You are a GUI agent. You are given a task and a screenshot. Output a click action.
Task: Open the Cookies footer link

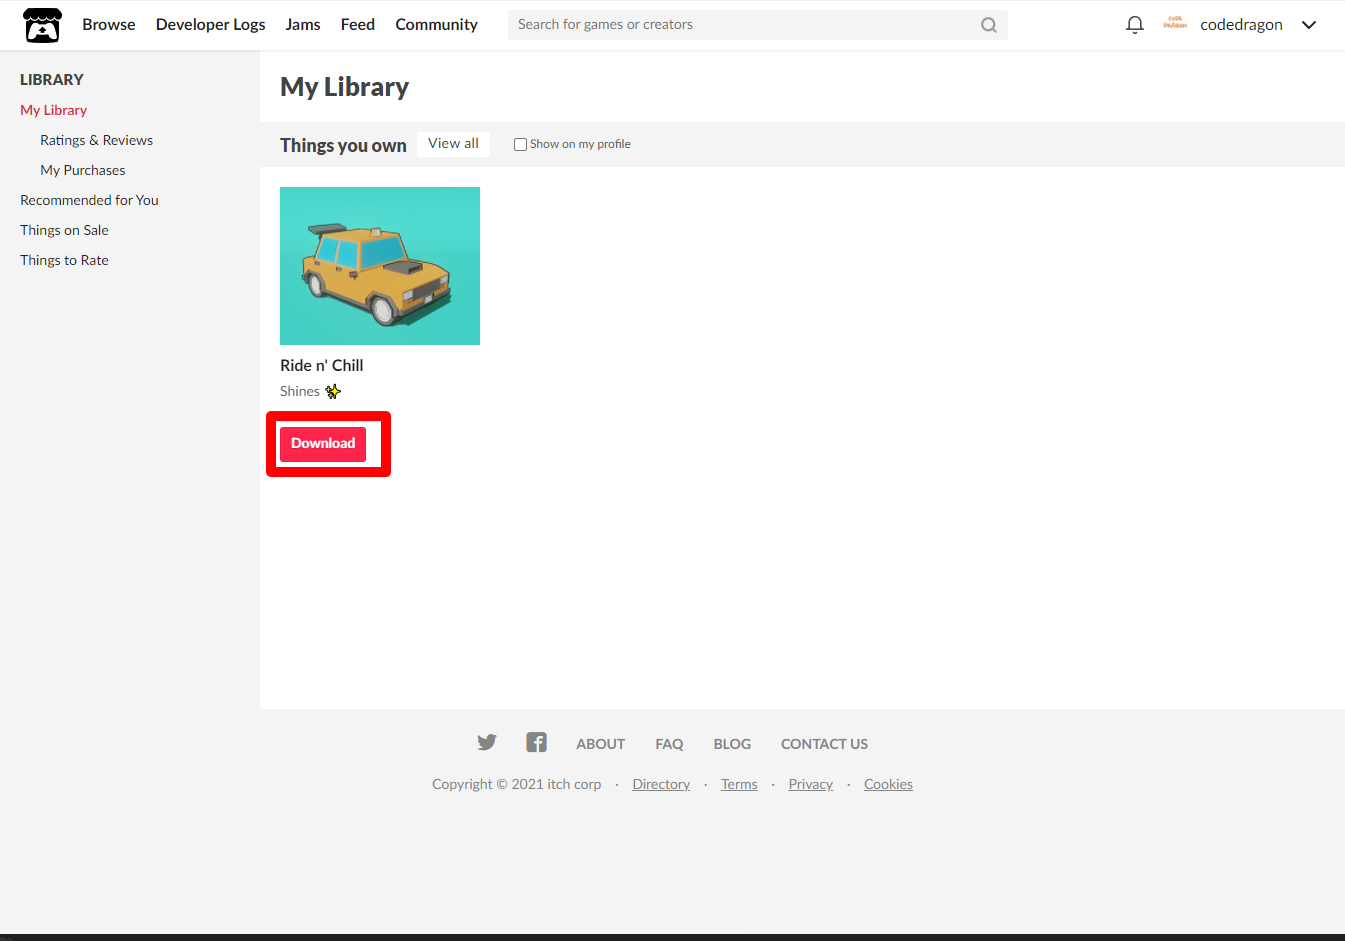pos(888,784)
